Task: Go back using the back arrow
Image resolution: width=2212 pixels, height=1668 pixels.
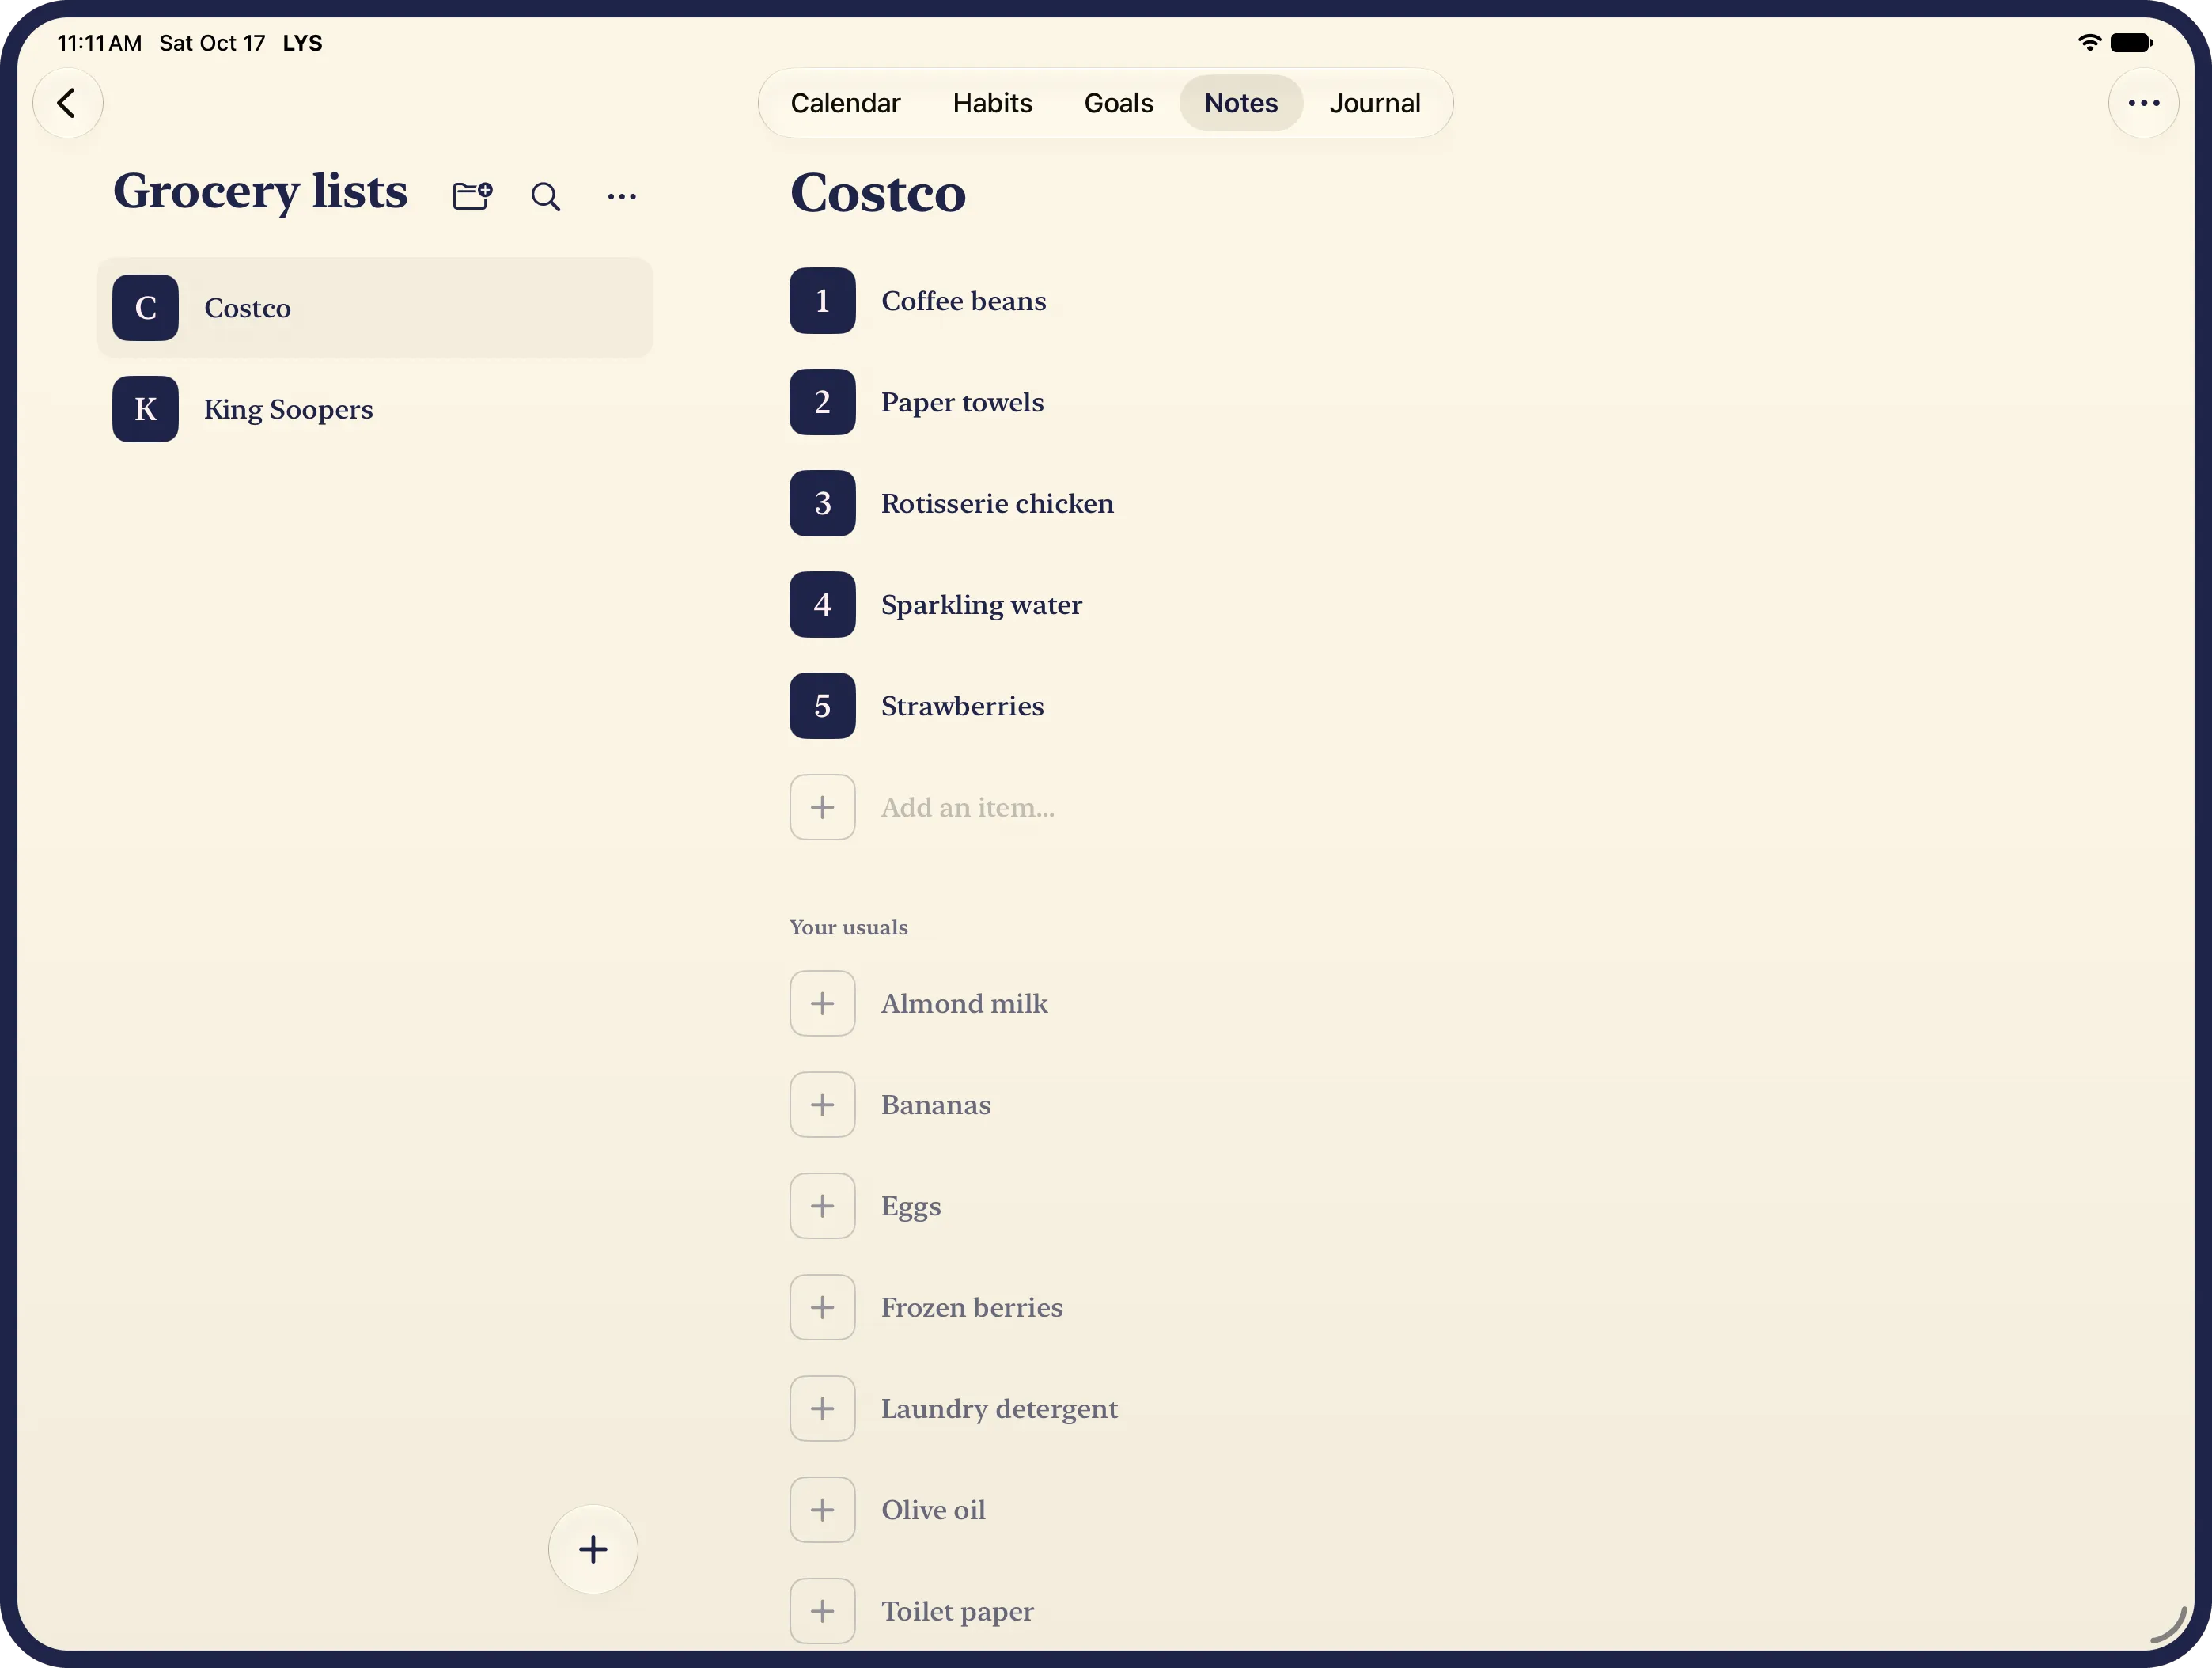Action: tap(67, 103)
